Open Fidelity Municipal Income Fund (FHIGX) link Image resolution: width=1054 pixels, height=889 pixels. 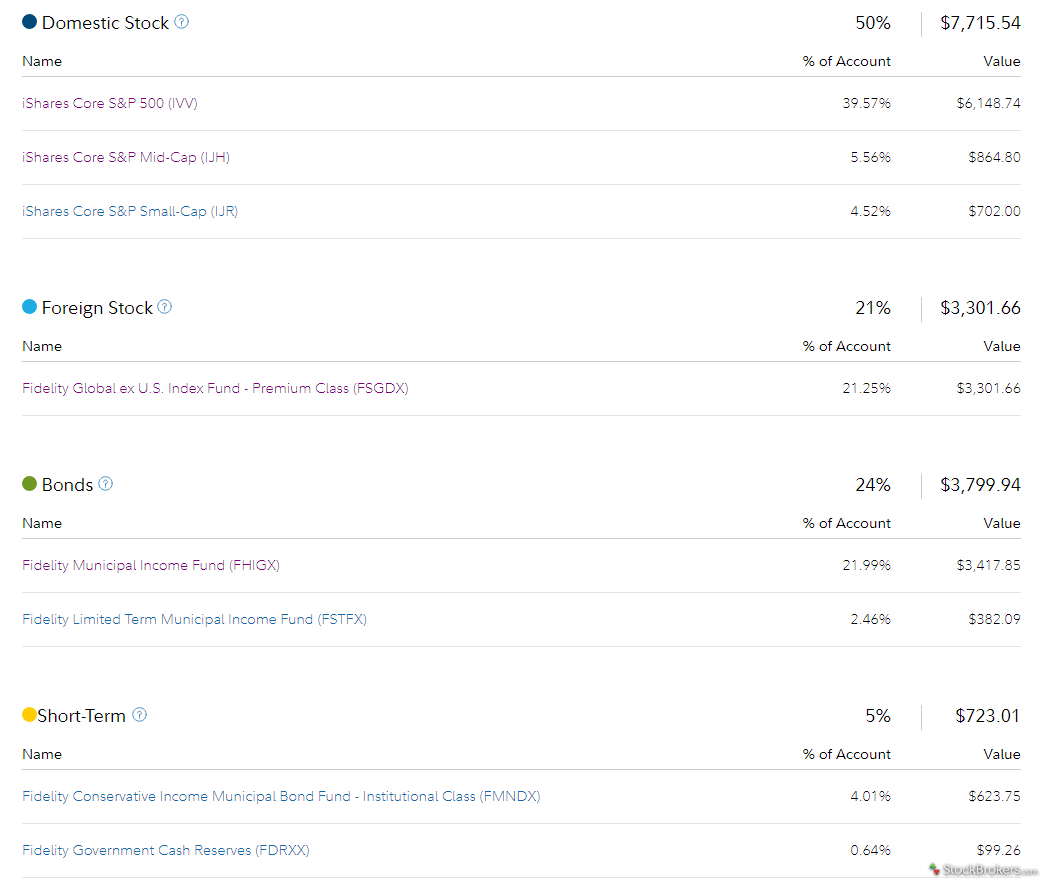click(x=151, y=565)
